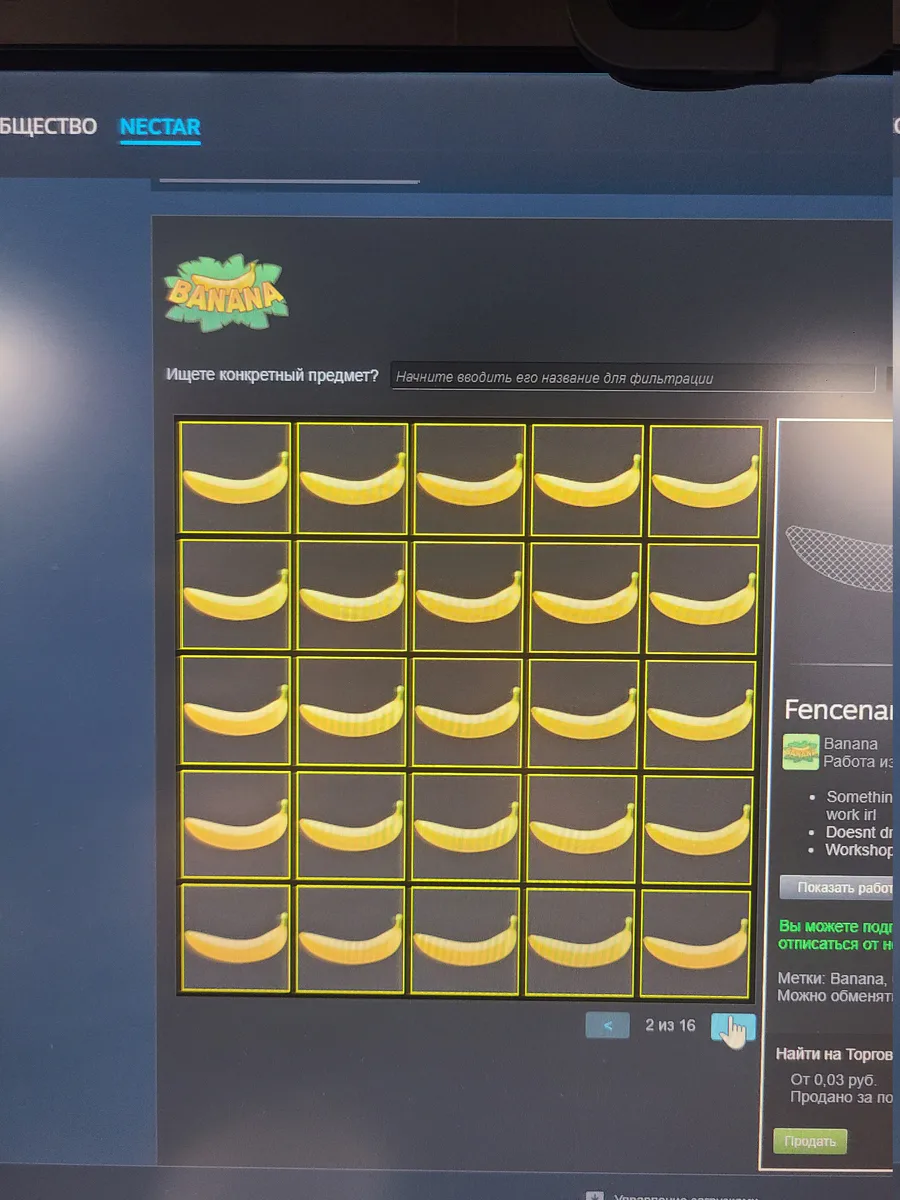Open the СООБЩЕСТВО menu tab
The image size is (900, 1200).
[48, 127]
